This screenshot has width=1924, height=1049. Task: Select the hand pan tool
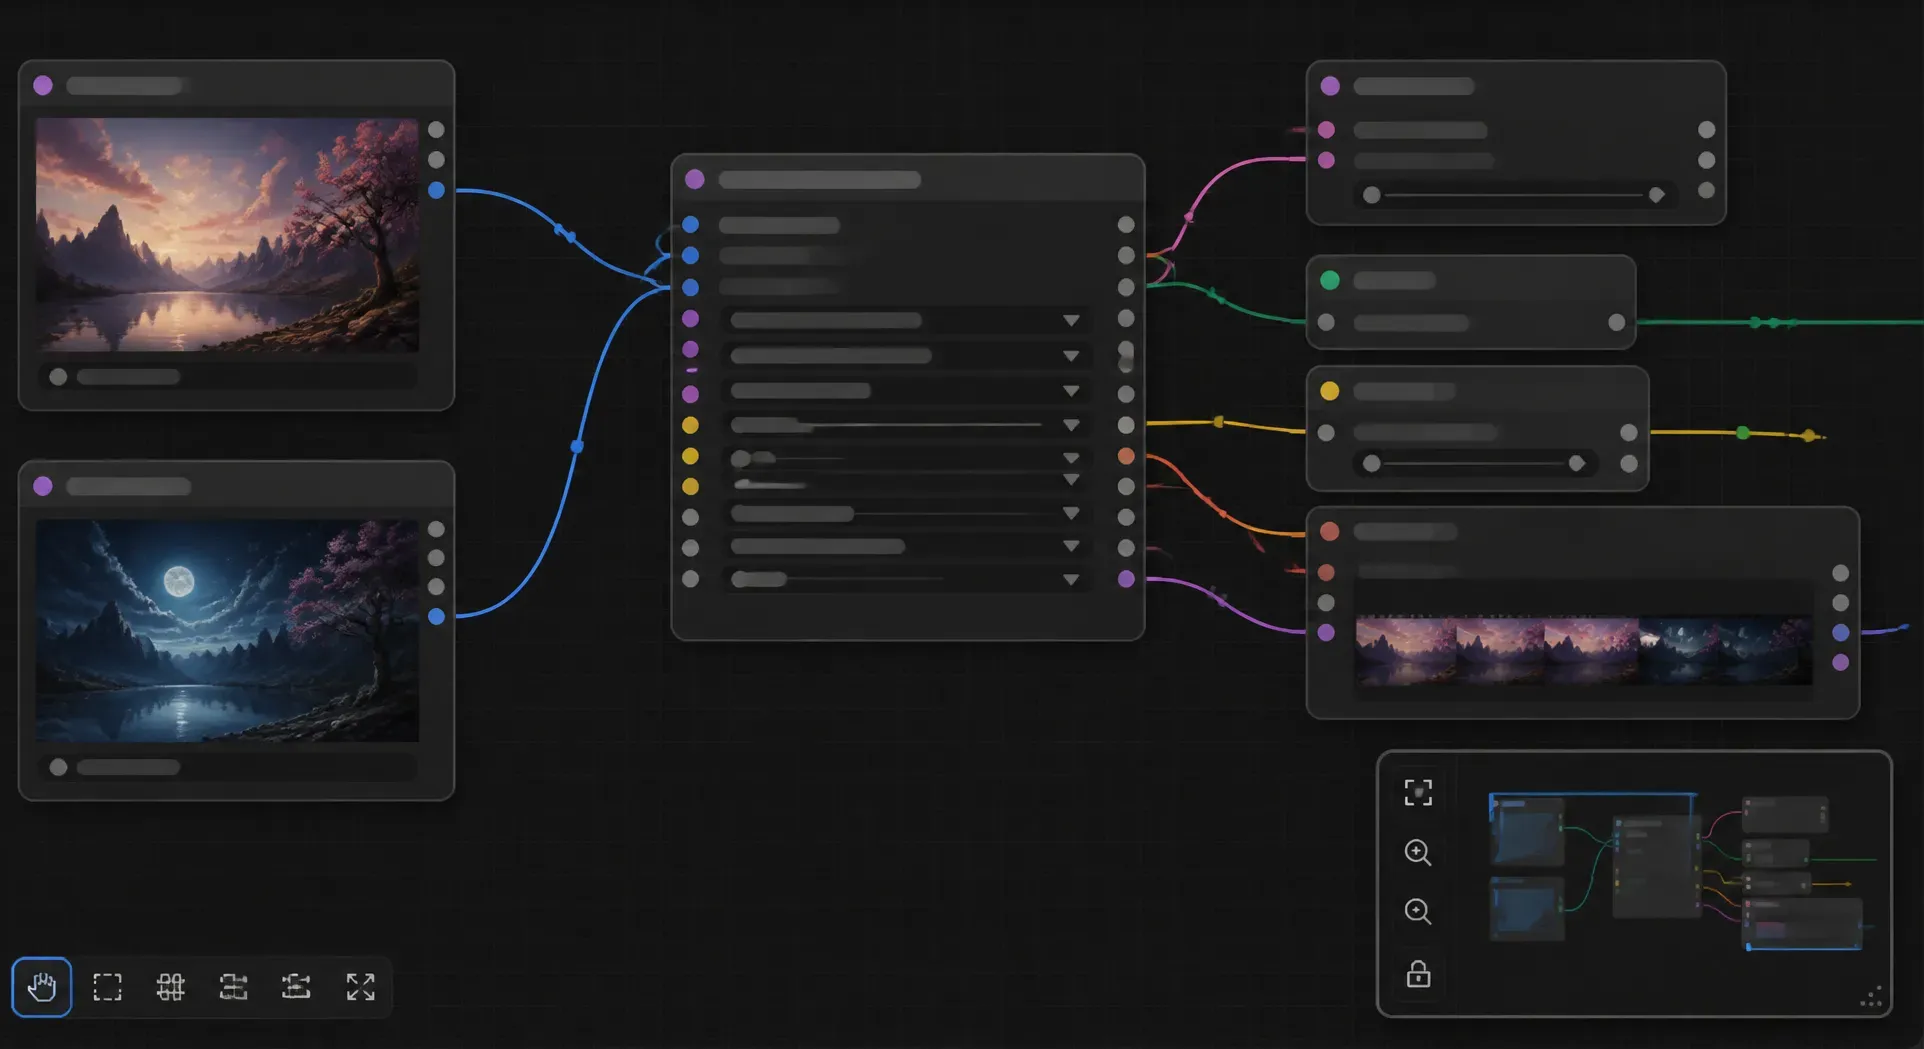tap(41, 987)
